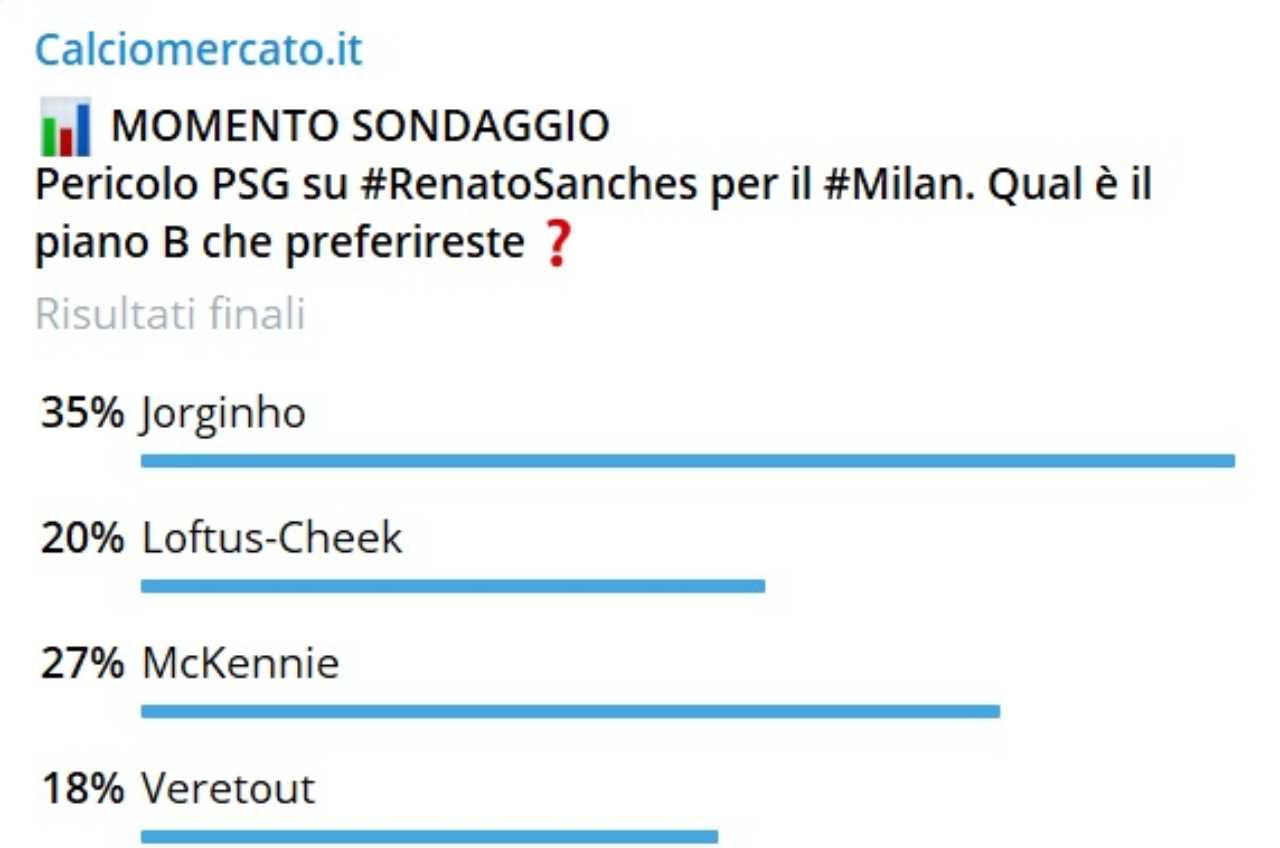Image resolution: width=1280 pixels, height=848 pixels.
Task: Select the McKennie poll option
Action: pos(241,663)
